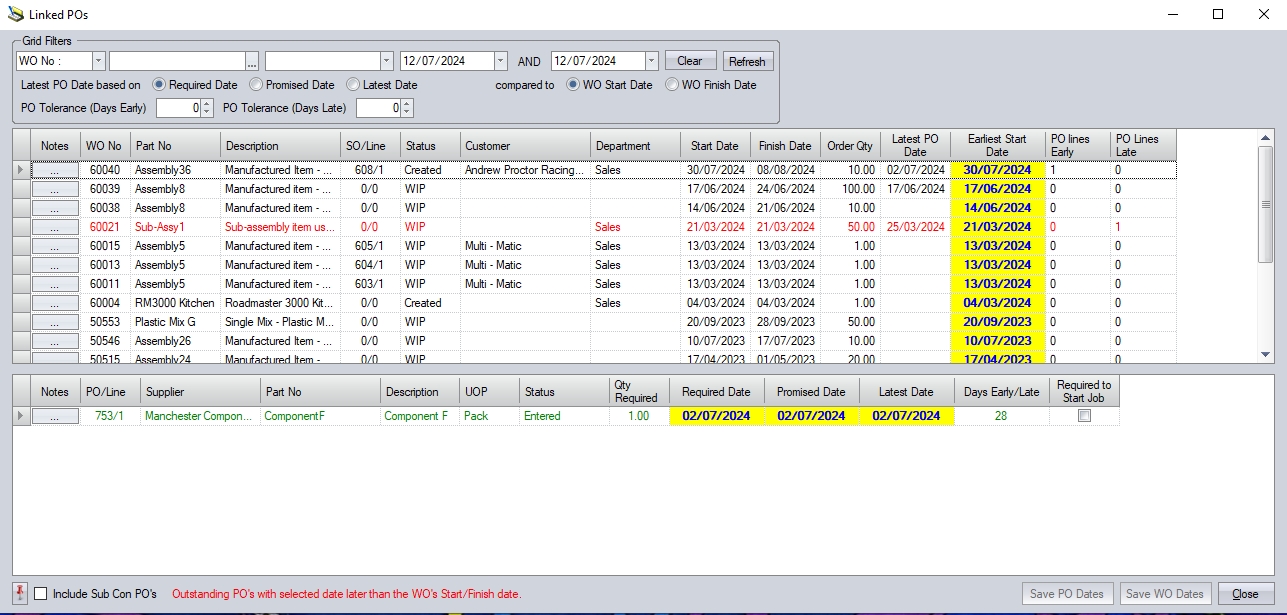
Task: Sort grid by Start Date column header
Action: (714, 146)
